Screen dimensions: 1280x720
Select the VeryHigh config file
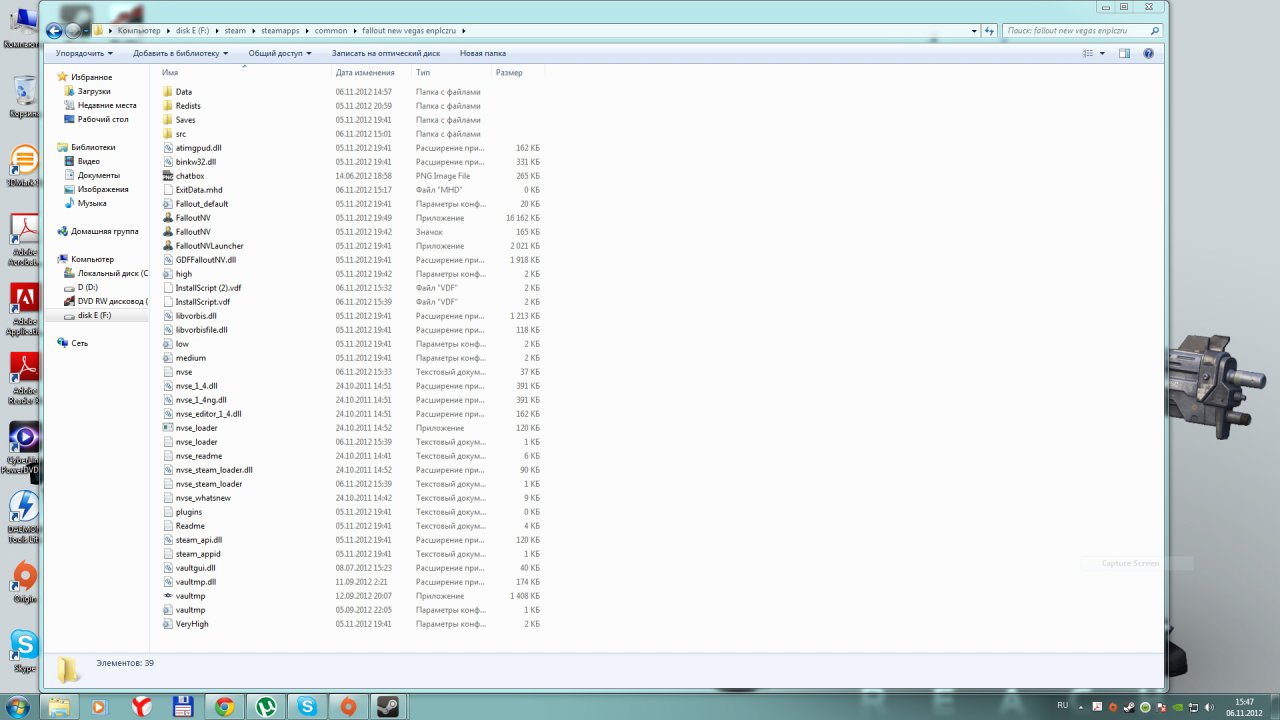[x=192, y=624]
